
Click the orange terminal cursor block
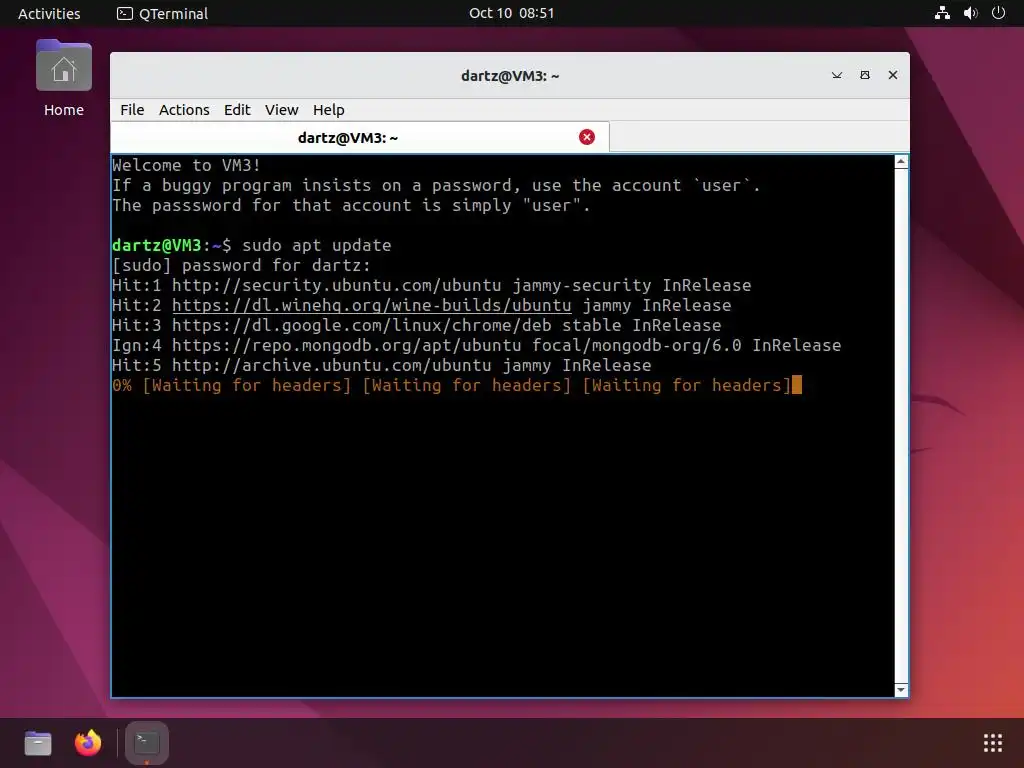pos(797,385)
